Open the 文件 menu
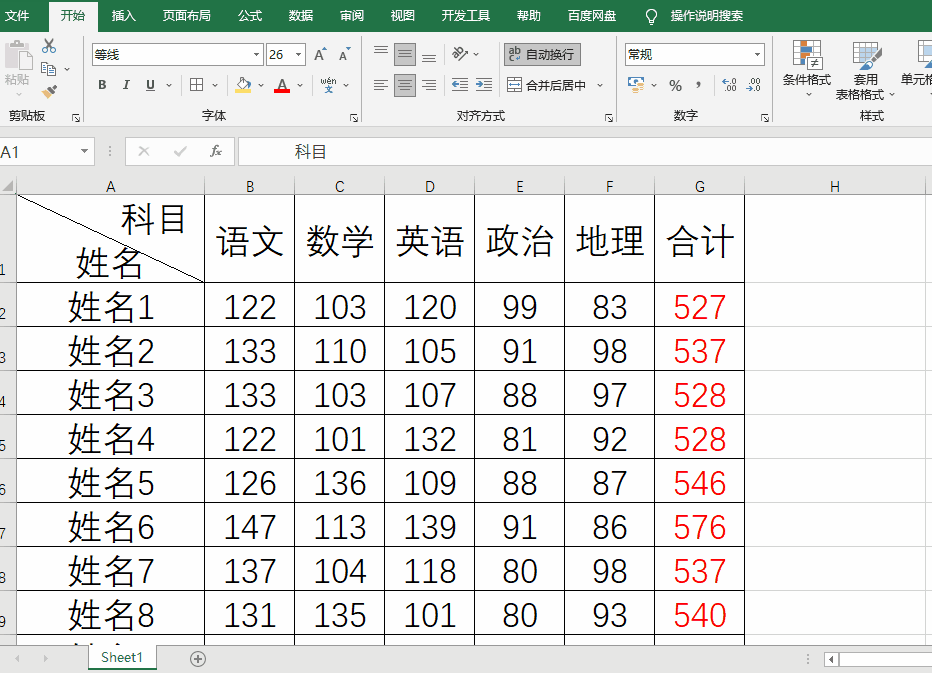Image resolution: width=932 pixels, height=673 pixels. (17, 15)
